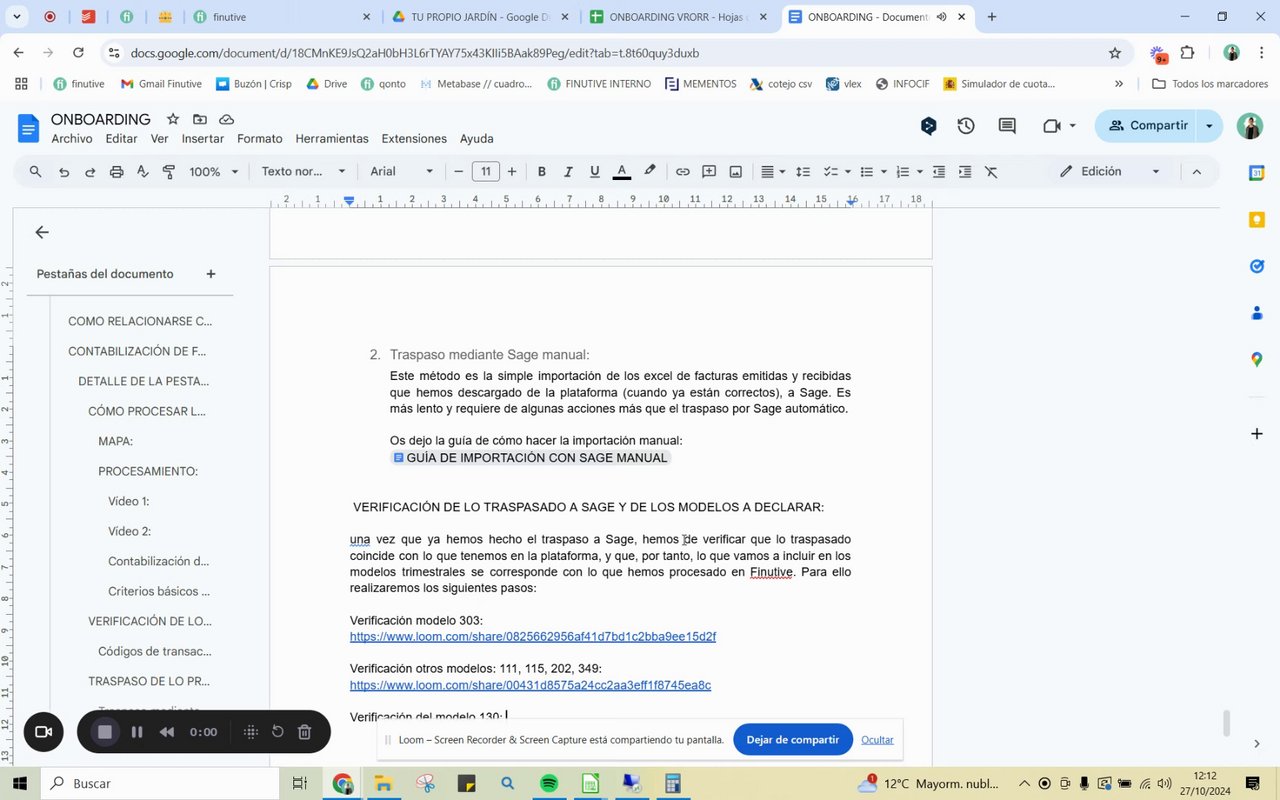Bookmark this page with the address bar star
Viewport: 1280px width, 800px height.
[1115, 53]
